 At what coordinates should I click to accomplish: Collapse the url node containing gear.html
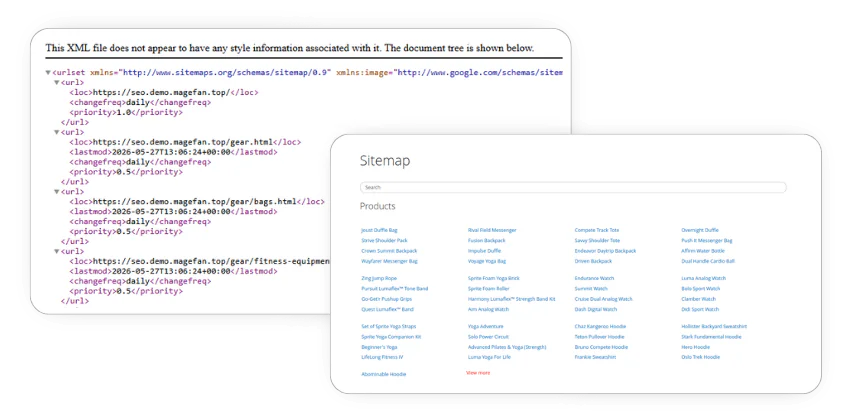click(56, 132)
